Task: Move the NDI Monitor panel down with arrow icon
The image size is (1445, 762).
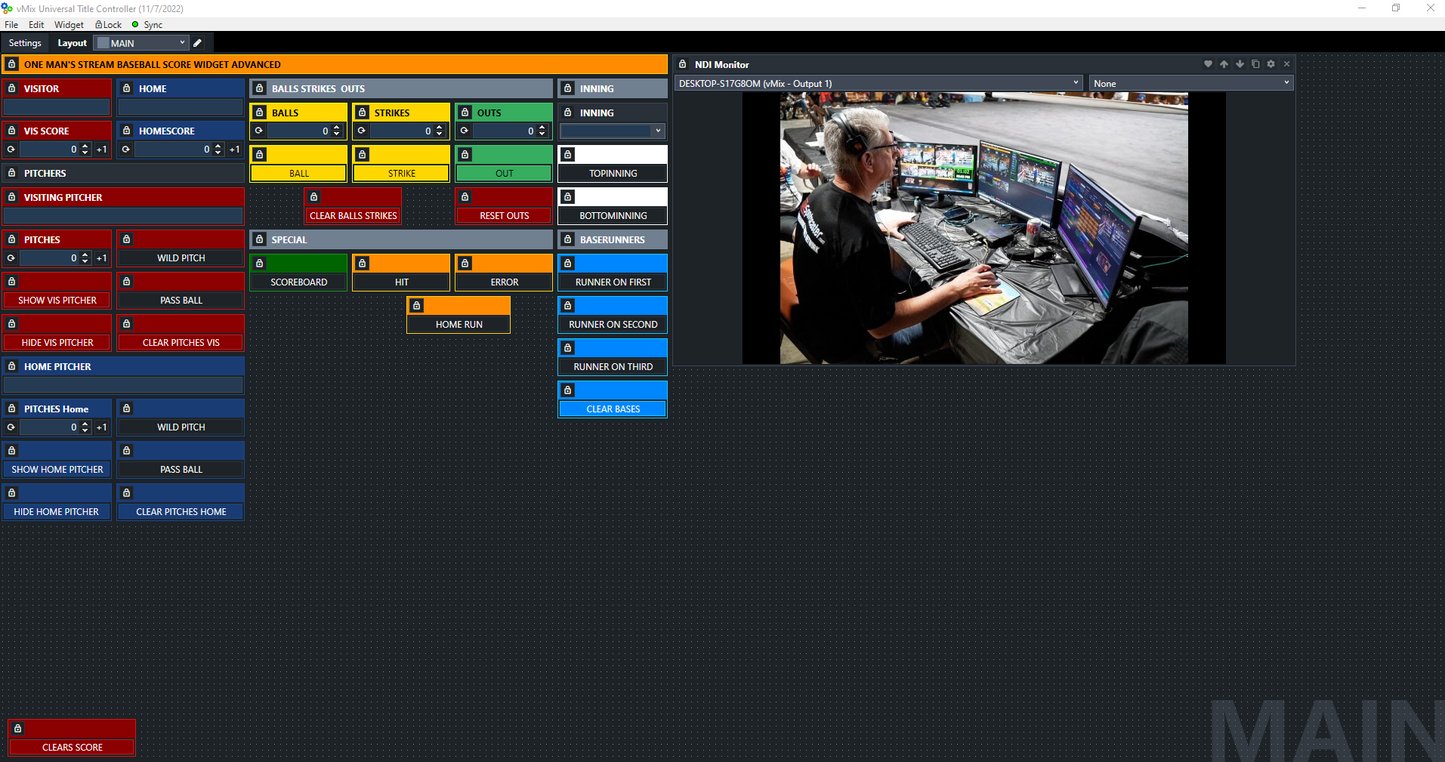Action: (1239, 64)
